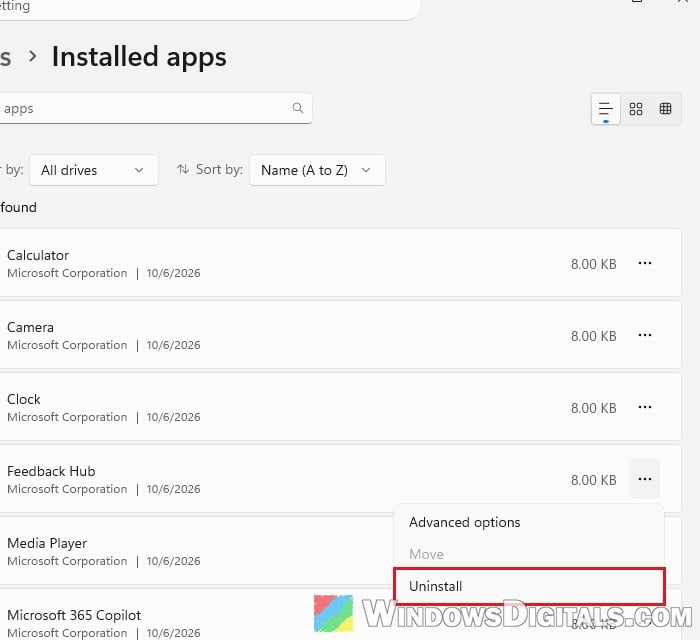This screenshot has height=640, width=700.
Task: Select the Feedback Hub app name
Action: [x=51, y=471]
